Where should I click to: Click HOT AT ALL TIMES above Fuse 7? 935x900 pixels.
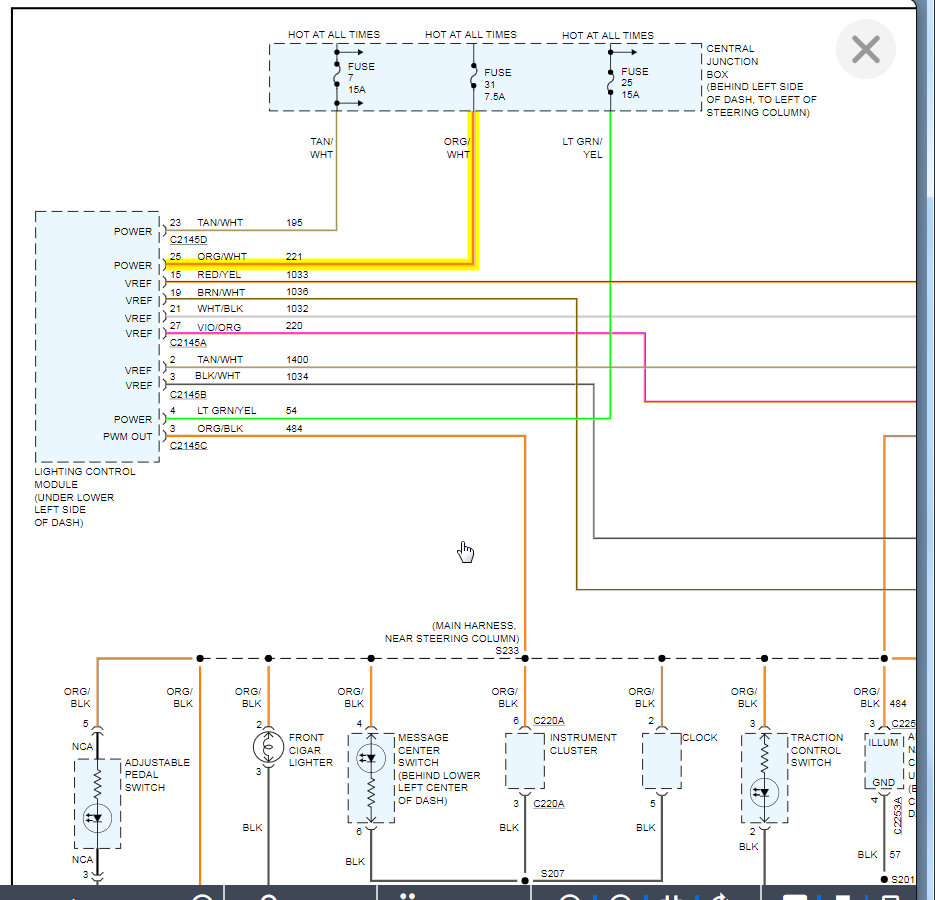334,35
